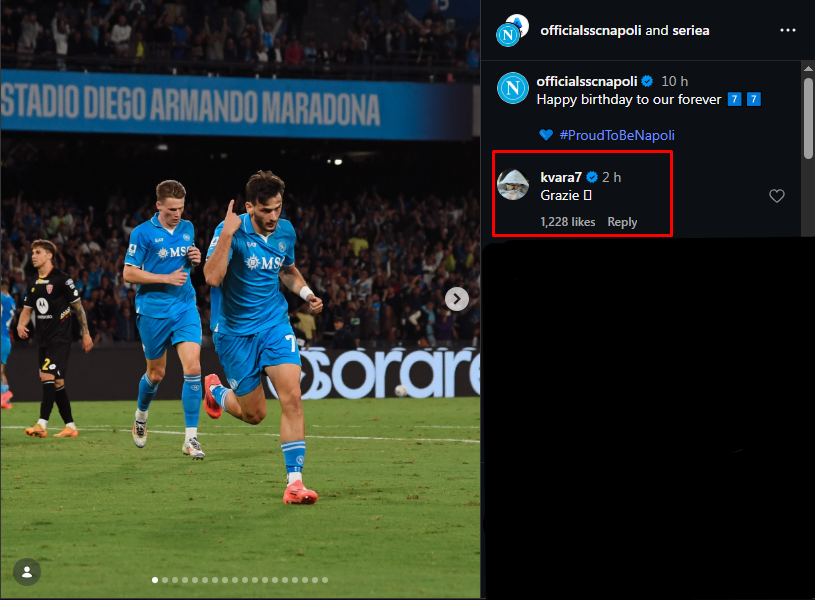The width and height of the screenshot is (815, 600).
Task: Click the verified badge next to officialsscnapoli
Action: [647, 81]
